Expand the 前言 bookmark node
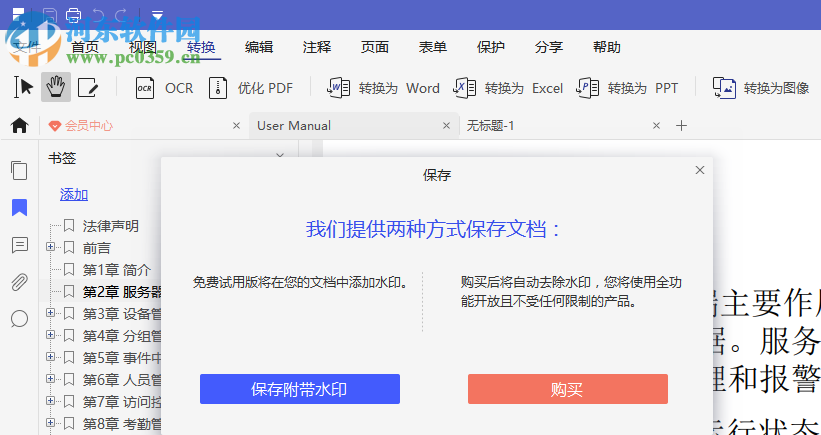Screen dimensions: 821x435 click(51, 247)
